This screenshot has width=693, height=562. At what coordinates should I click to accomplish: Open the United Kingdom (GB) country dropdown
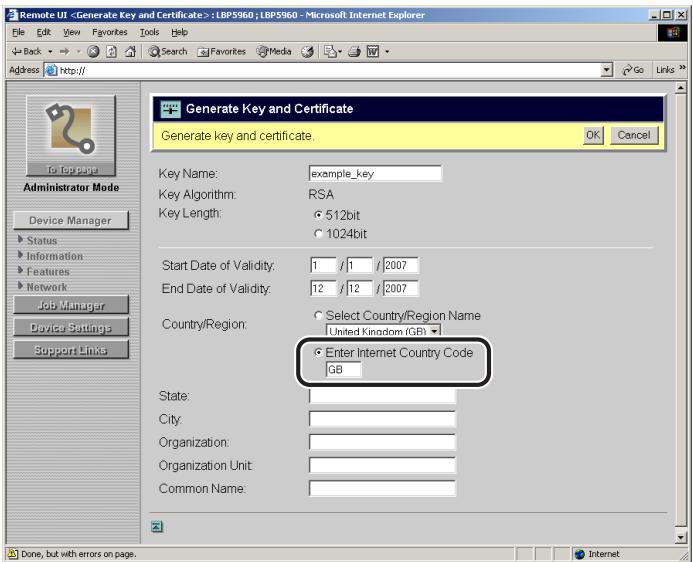[x=383, y=330]
